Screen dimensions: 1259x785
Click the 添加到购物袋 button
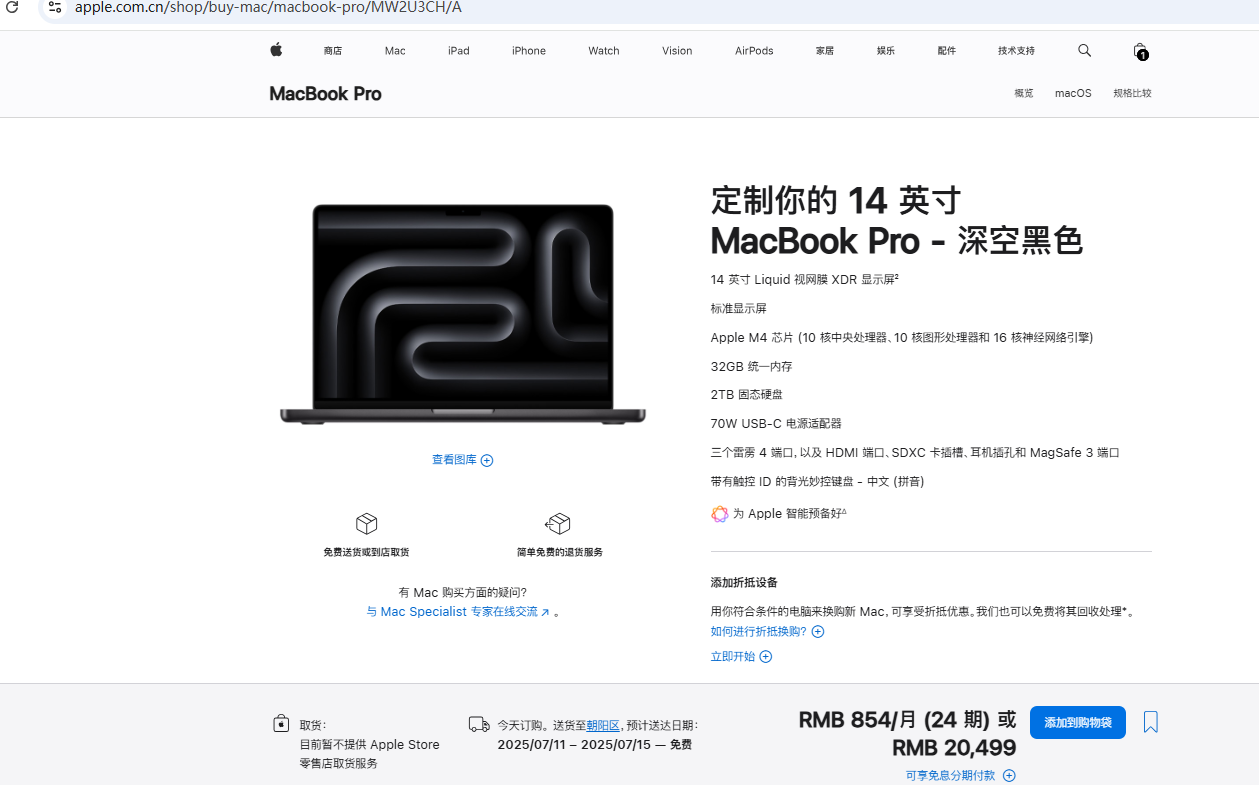(1078, 722)
